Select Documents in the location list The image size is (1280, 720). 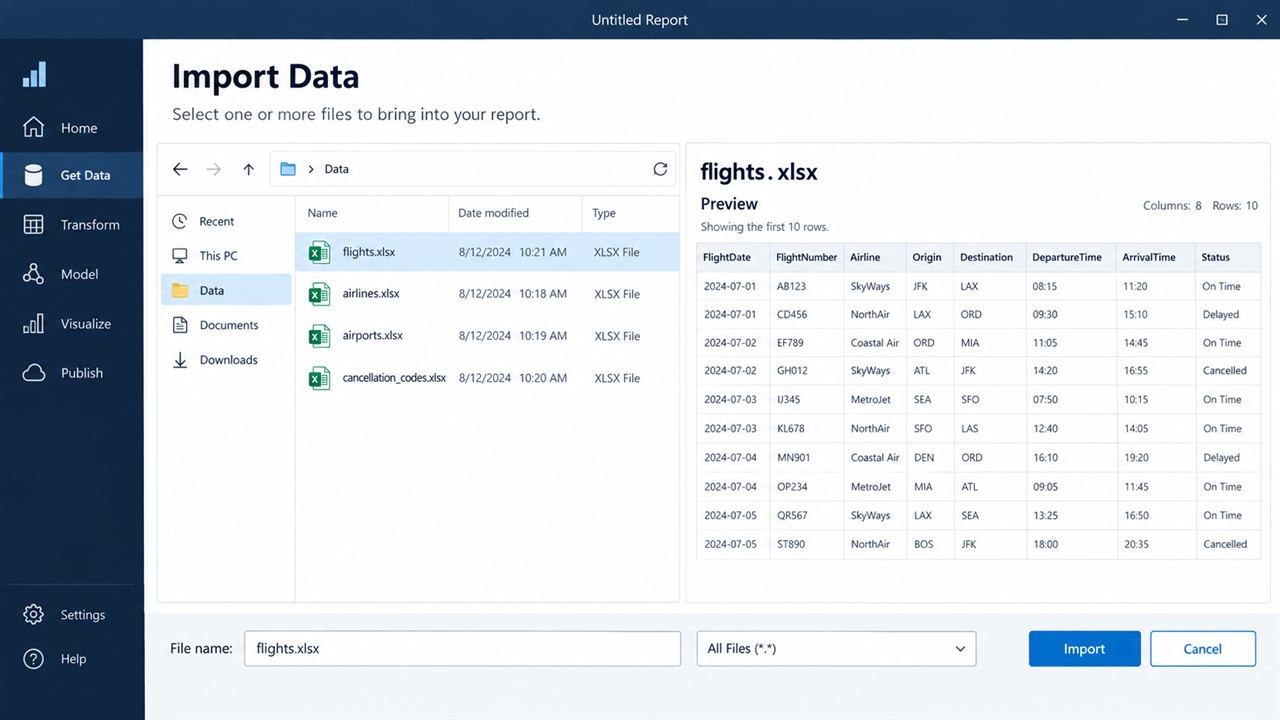click(226, 325)
